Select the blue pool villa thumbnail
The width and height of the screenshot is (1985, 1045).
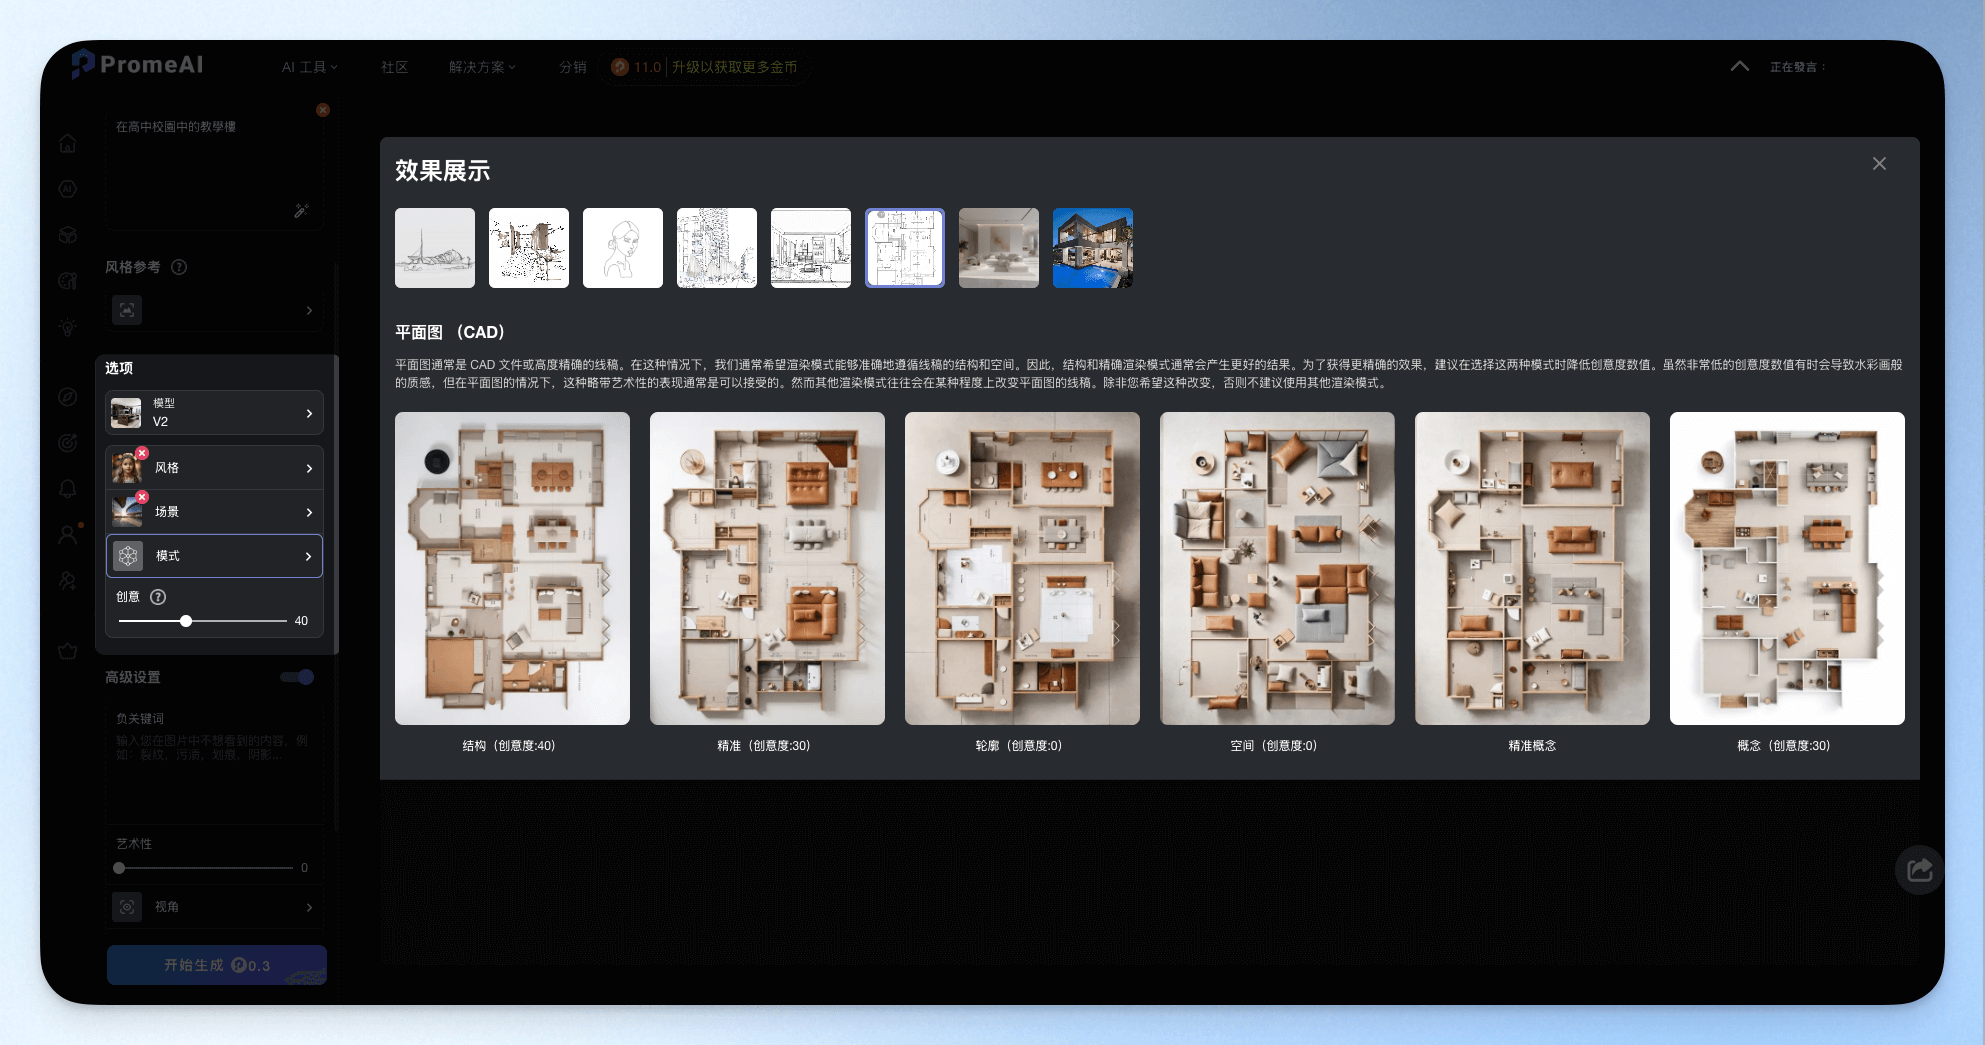(1092, 248)
